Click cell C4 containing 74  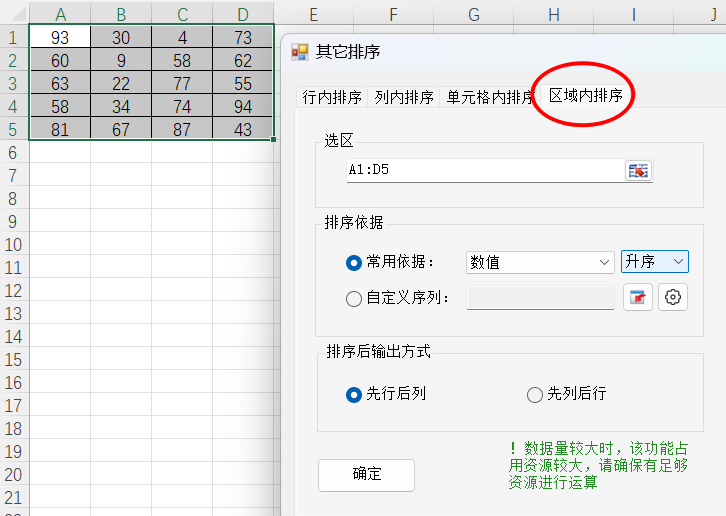(182, 106)
